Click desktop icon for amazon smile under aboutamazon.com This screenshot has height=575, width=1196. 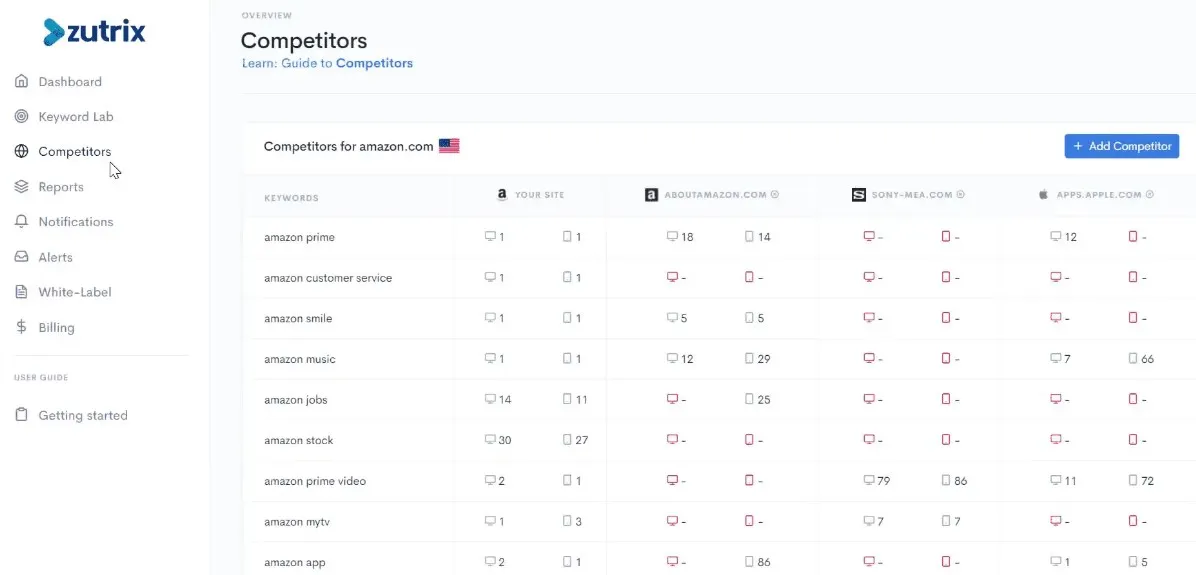click(672, 317)
